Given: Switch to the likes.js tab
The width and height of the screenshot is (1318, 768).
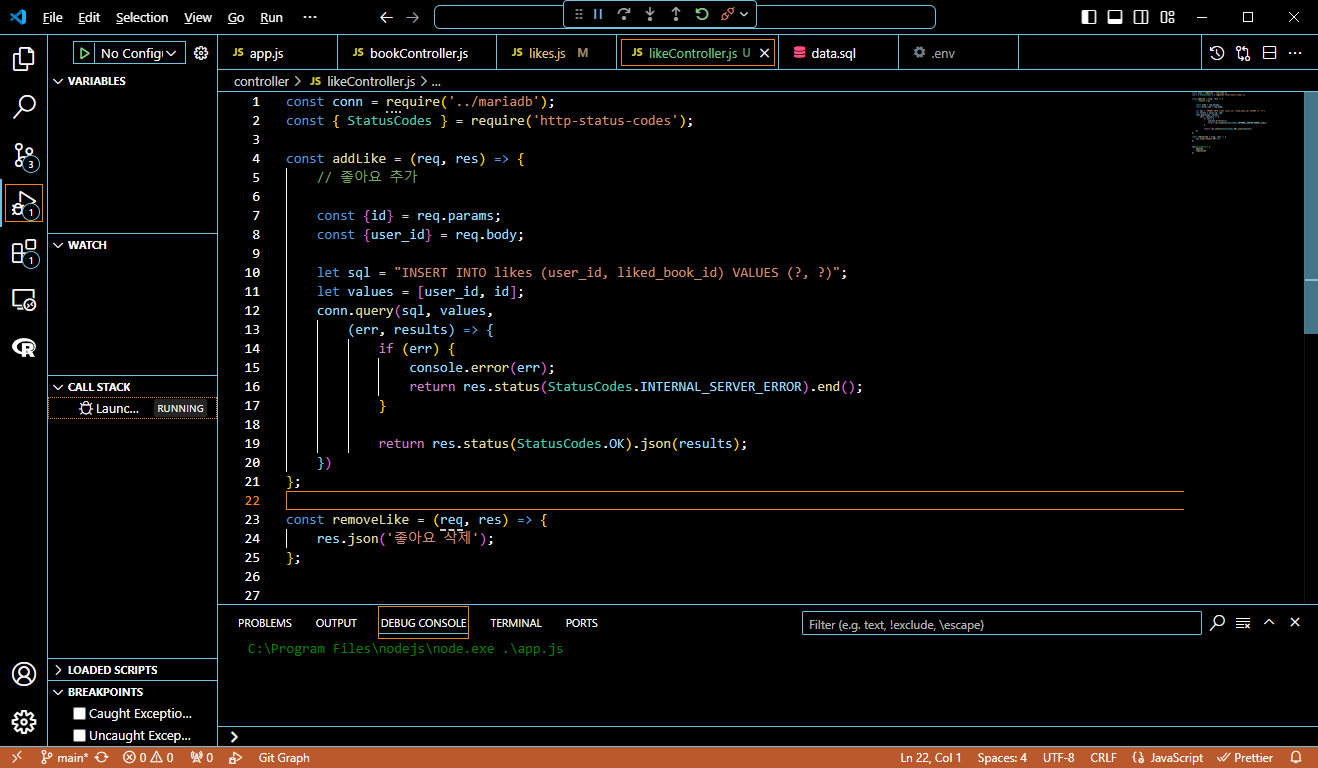Looking at the screenshot, I should [557, 53].
